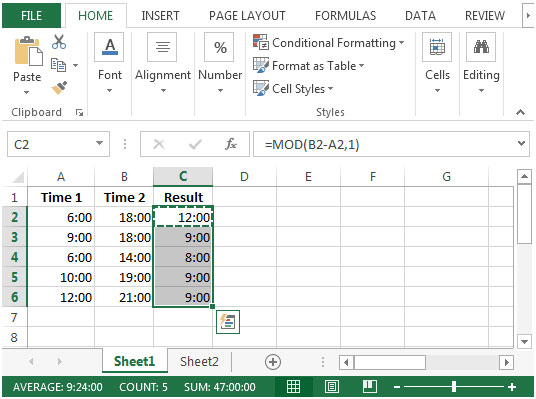Click the zoom in plus button
Viewport: 536px width, 399px height.
(x=512, y=387)
